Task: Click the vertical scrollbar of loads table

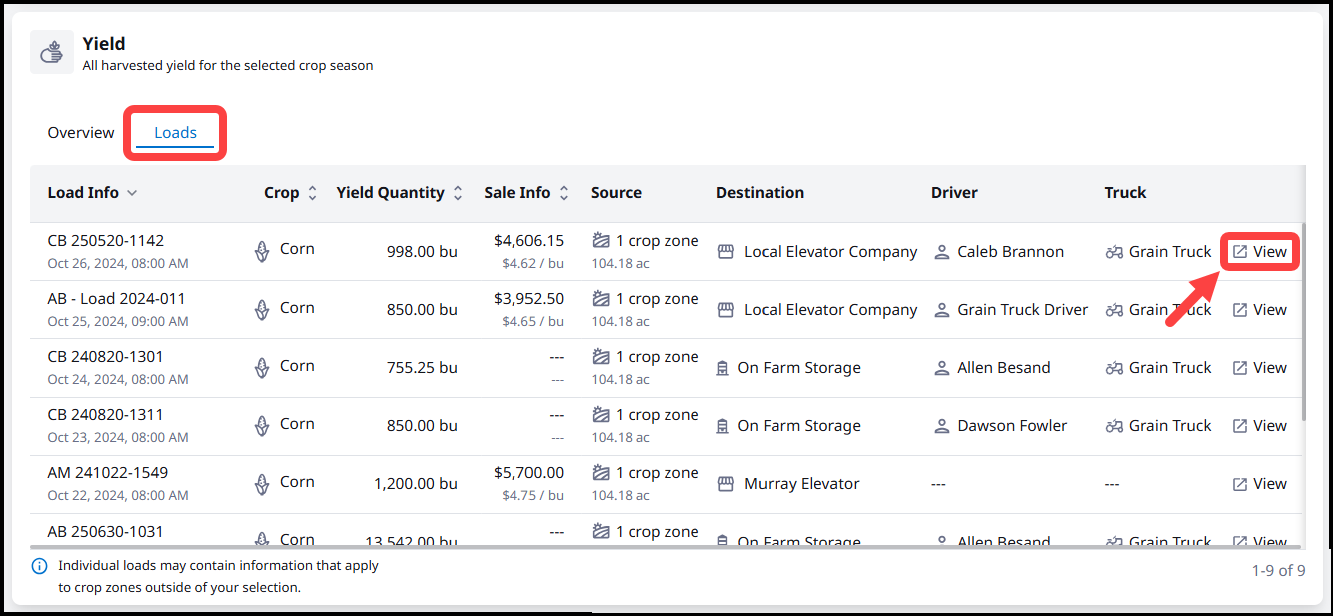Action: pyautogui.click(x=1302, y=320)
